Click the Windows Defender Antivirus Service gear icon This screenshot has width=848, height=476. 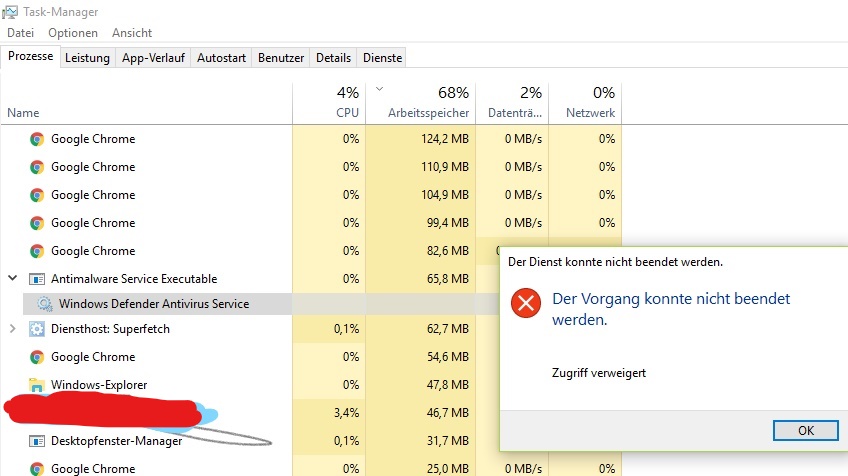tap(44, 304)
